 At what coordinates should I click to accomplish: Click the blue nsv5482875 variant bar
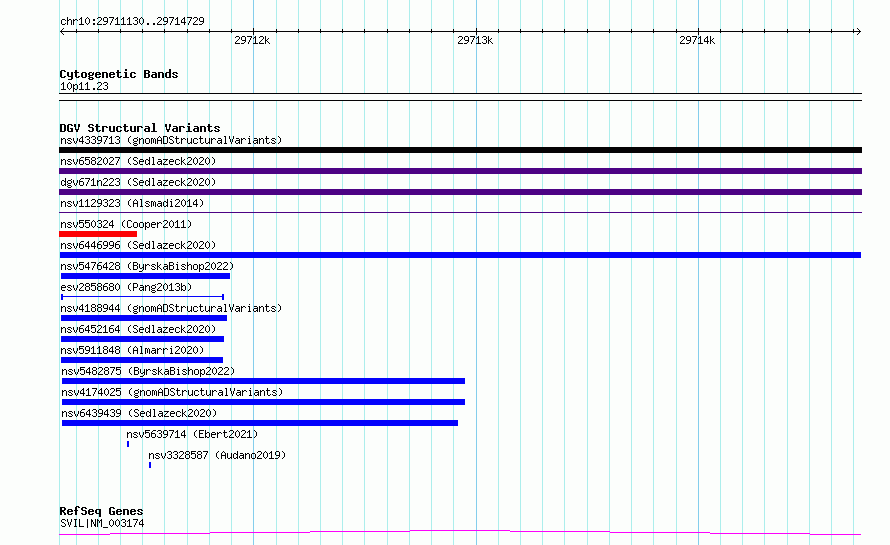263,381
